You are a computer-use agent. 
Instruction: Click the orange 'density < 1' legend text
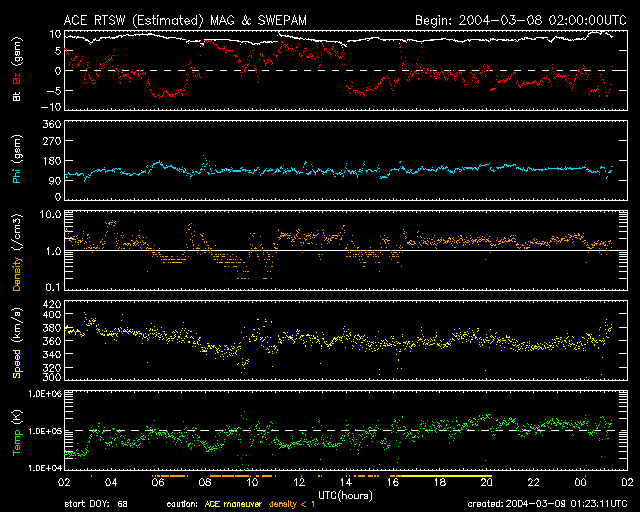[x=292, y=504]
